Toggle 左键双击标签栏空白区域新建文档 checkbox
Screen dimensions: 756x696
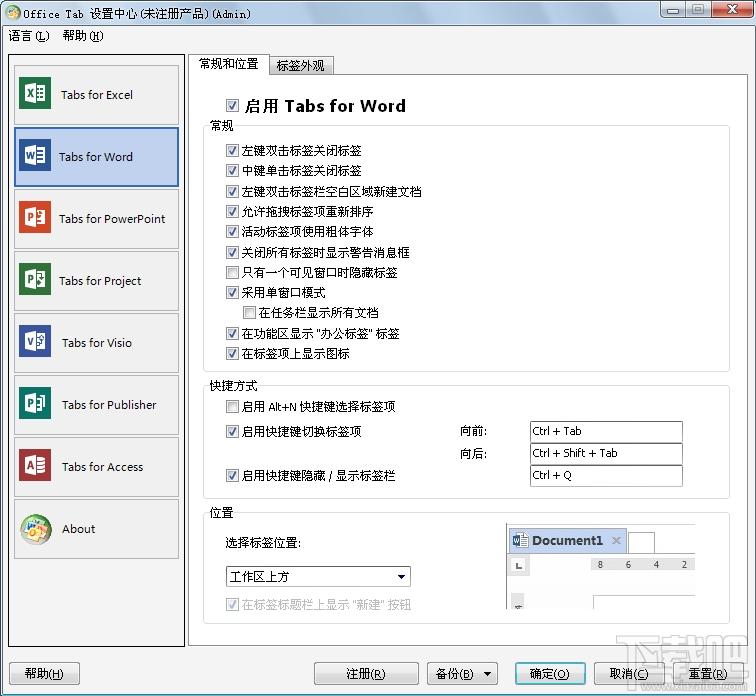(x=232, y=191)
